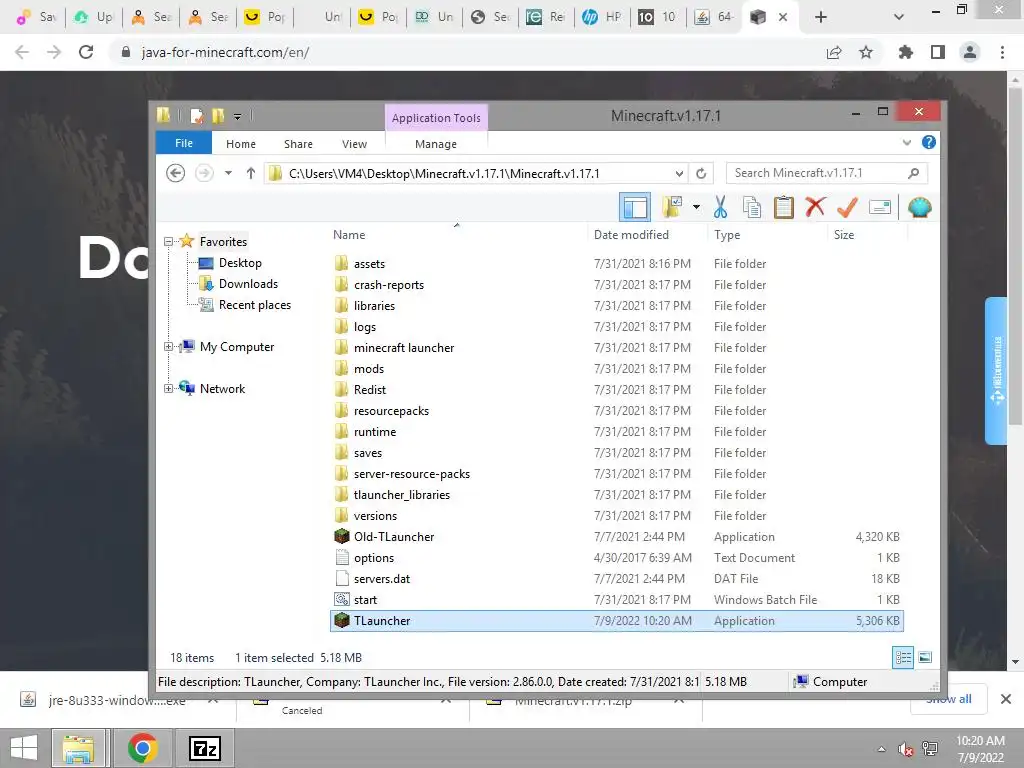Open a new Chrome tab
The image size is (1024, 768).
pos(821,17)
